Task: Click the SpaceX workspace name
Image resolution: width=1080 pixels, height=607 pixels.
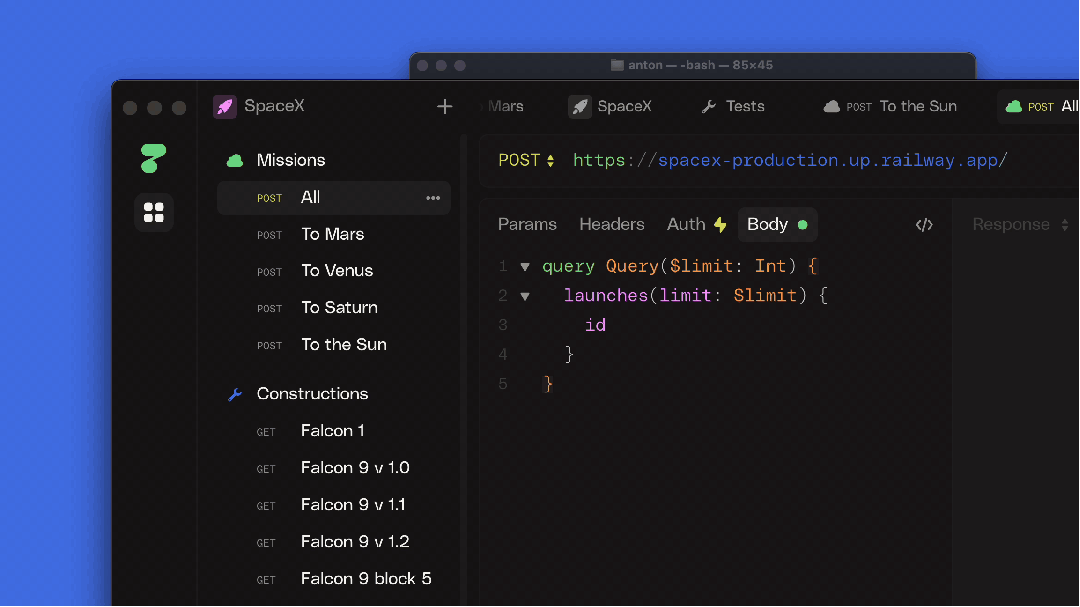Action: tap(274, 106)
